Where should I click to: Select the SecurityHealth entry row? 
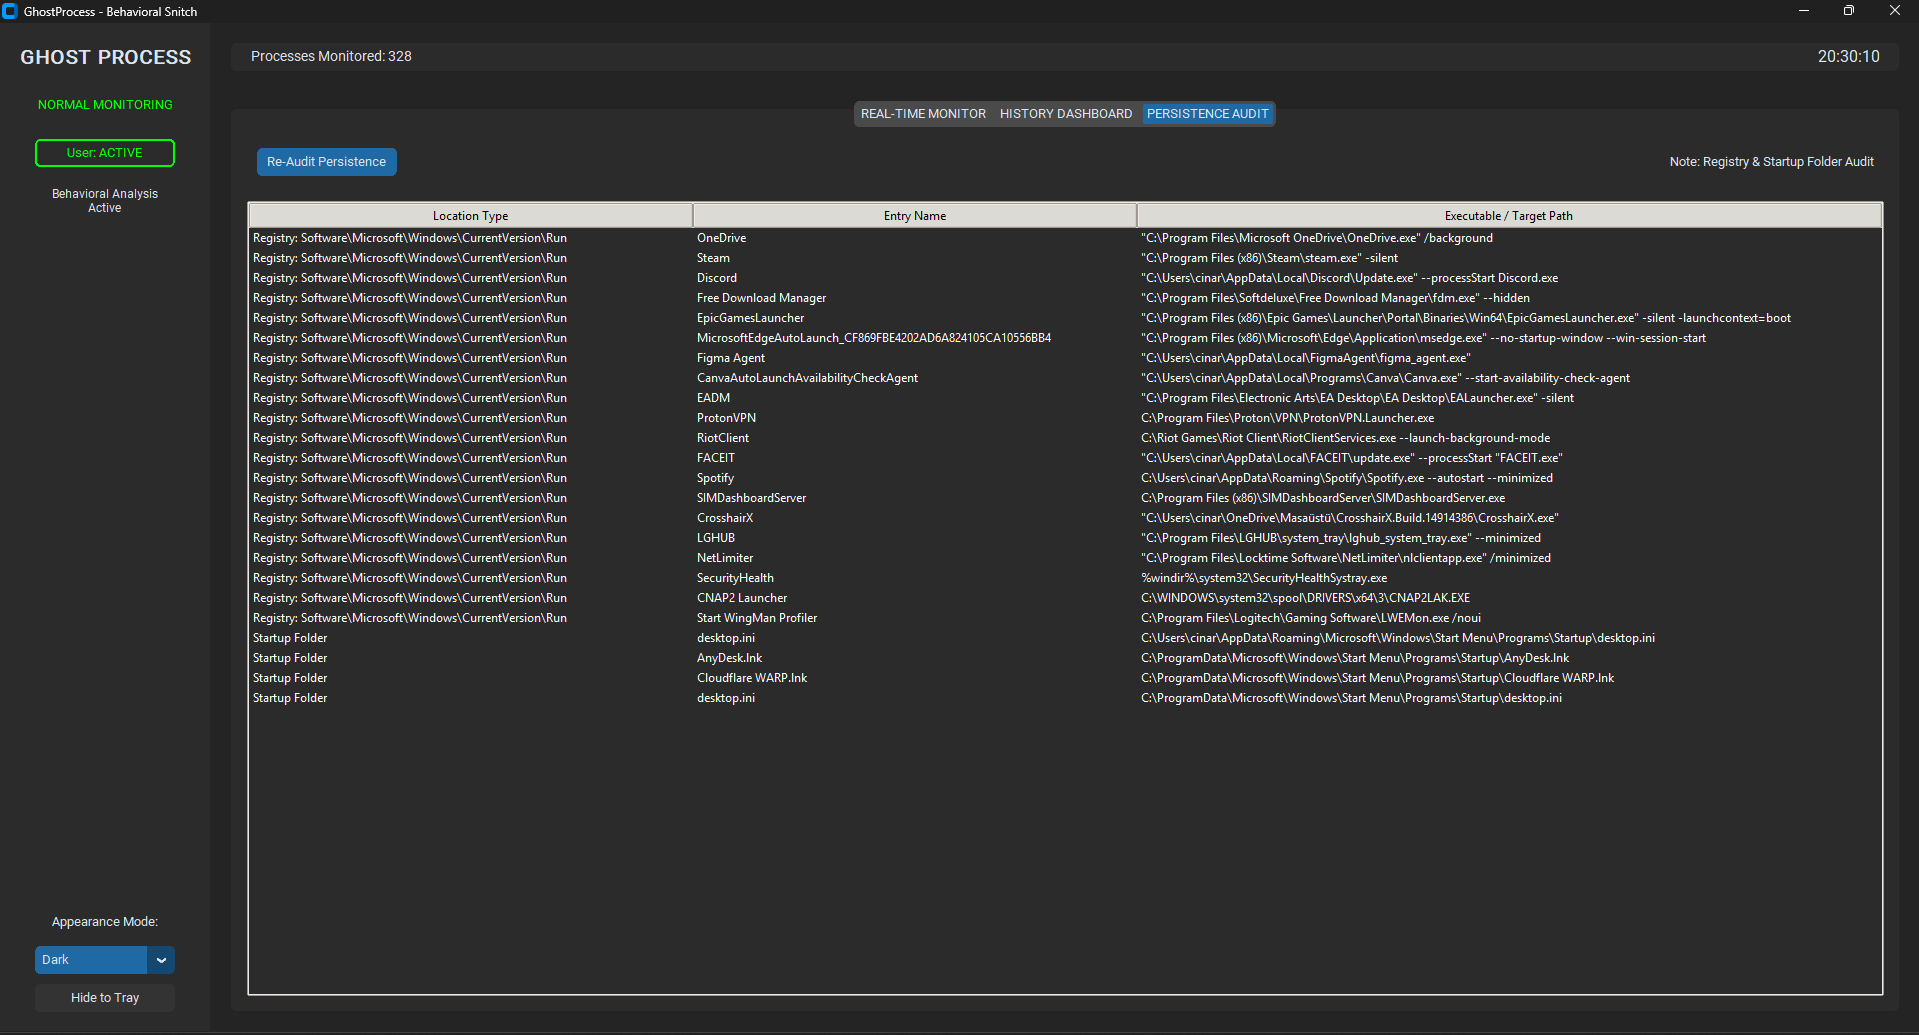tap(735, 578)
